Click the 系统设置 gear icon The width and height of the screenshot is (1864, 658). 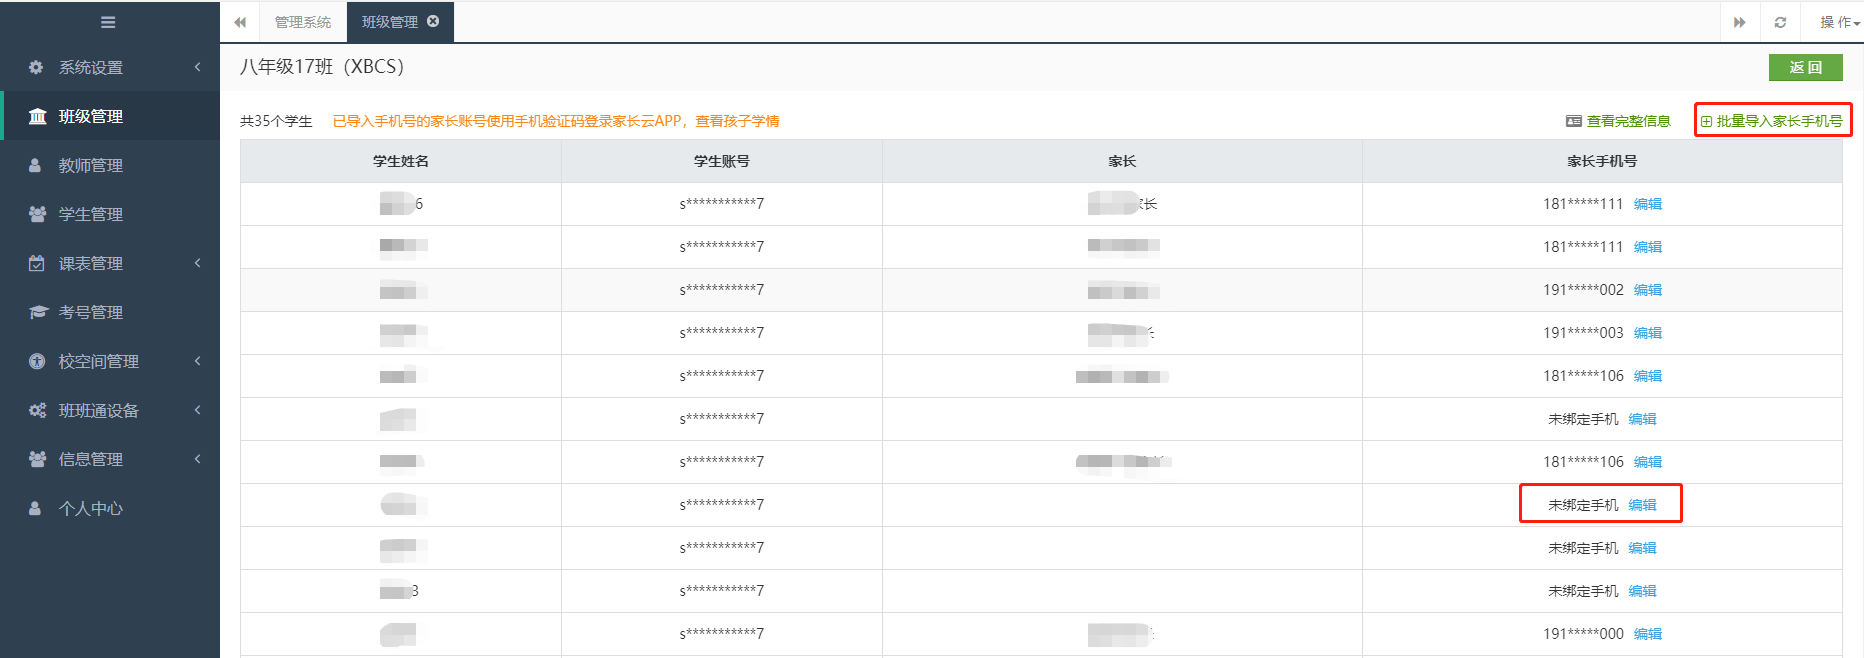click(x=37, y=67)
